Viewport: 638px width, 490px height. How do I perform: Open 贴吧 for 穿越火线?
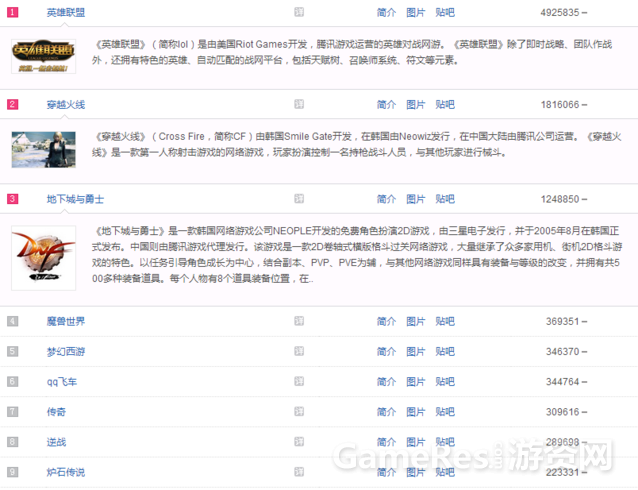pyautogui.click(x=445, y=105)
